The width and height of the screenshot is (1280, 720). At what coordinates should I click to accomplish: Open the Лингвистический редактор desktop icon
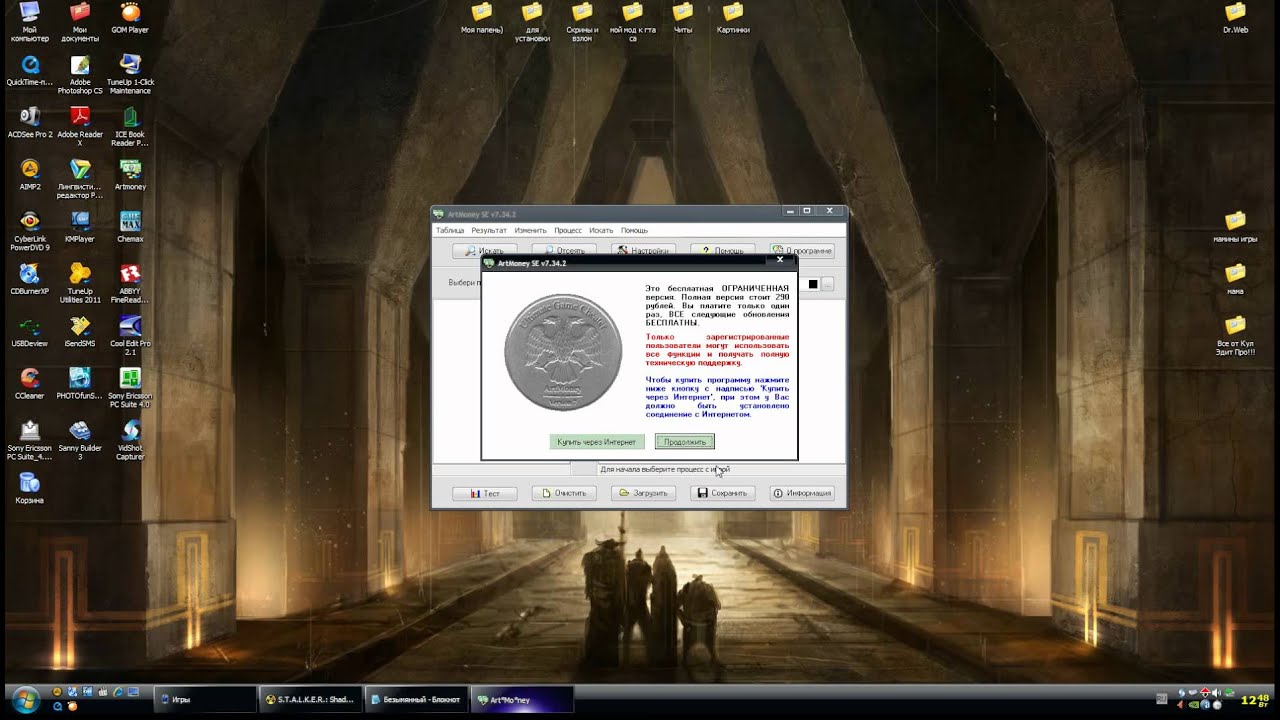tap(80, 178)
